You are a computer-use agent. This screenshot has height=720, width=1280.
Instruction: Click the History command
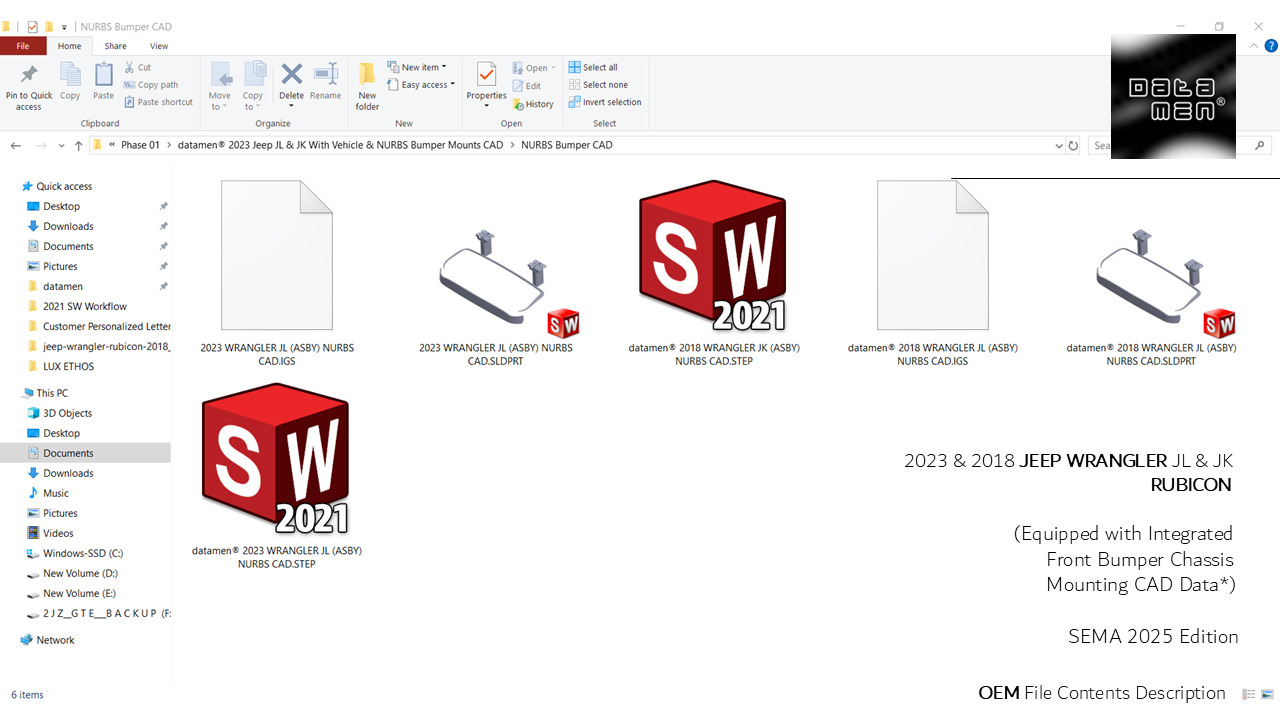(533, 104)
